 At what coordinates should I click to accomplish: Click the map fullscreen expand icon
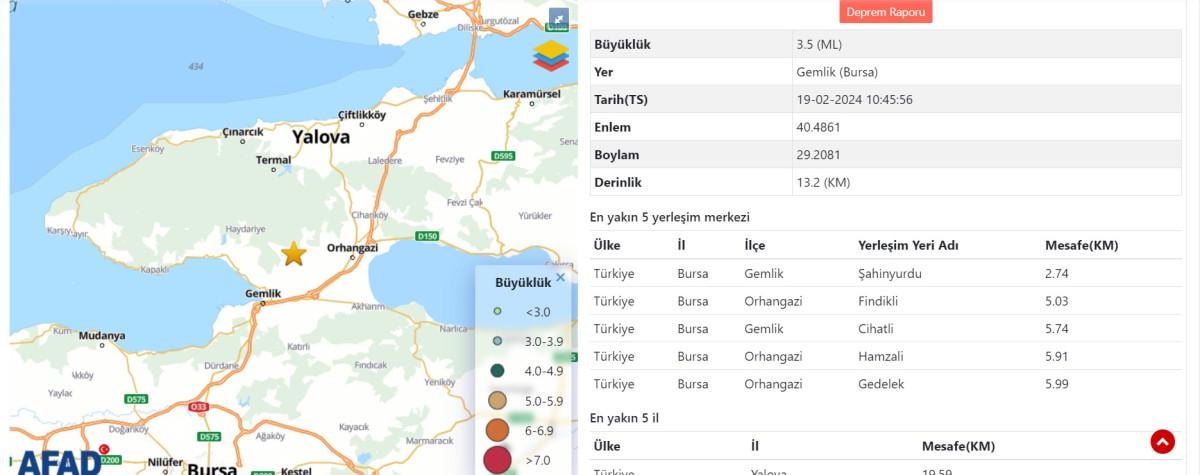coord(558,18)
